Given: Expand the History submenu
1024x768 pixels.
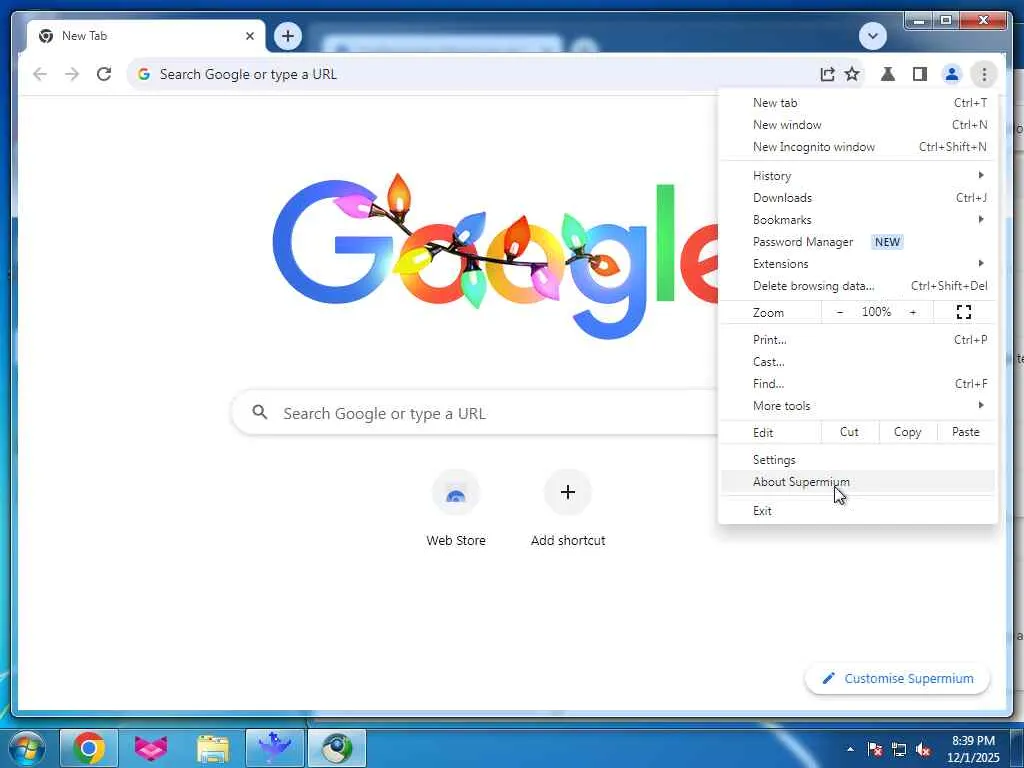Looking at the screenshot, I should [x=857, y=175].
